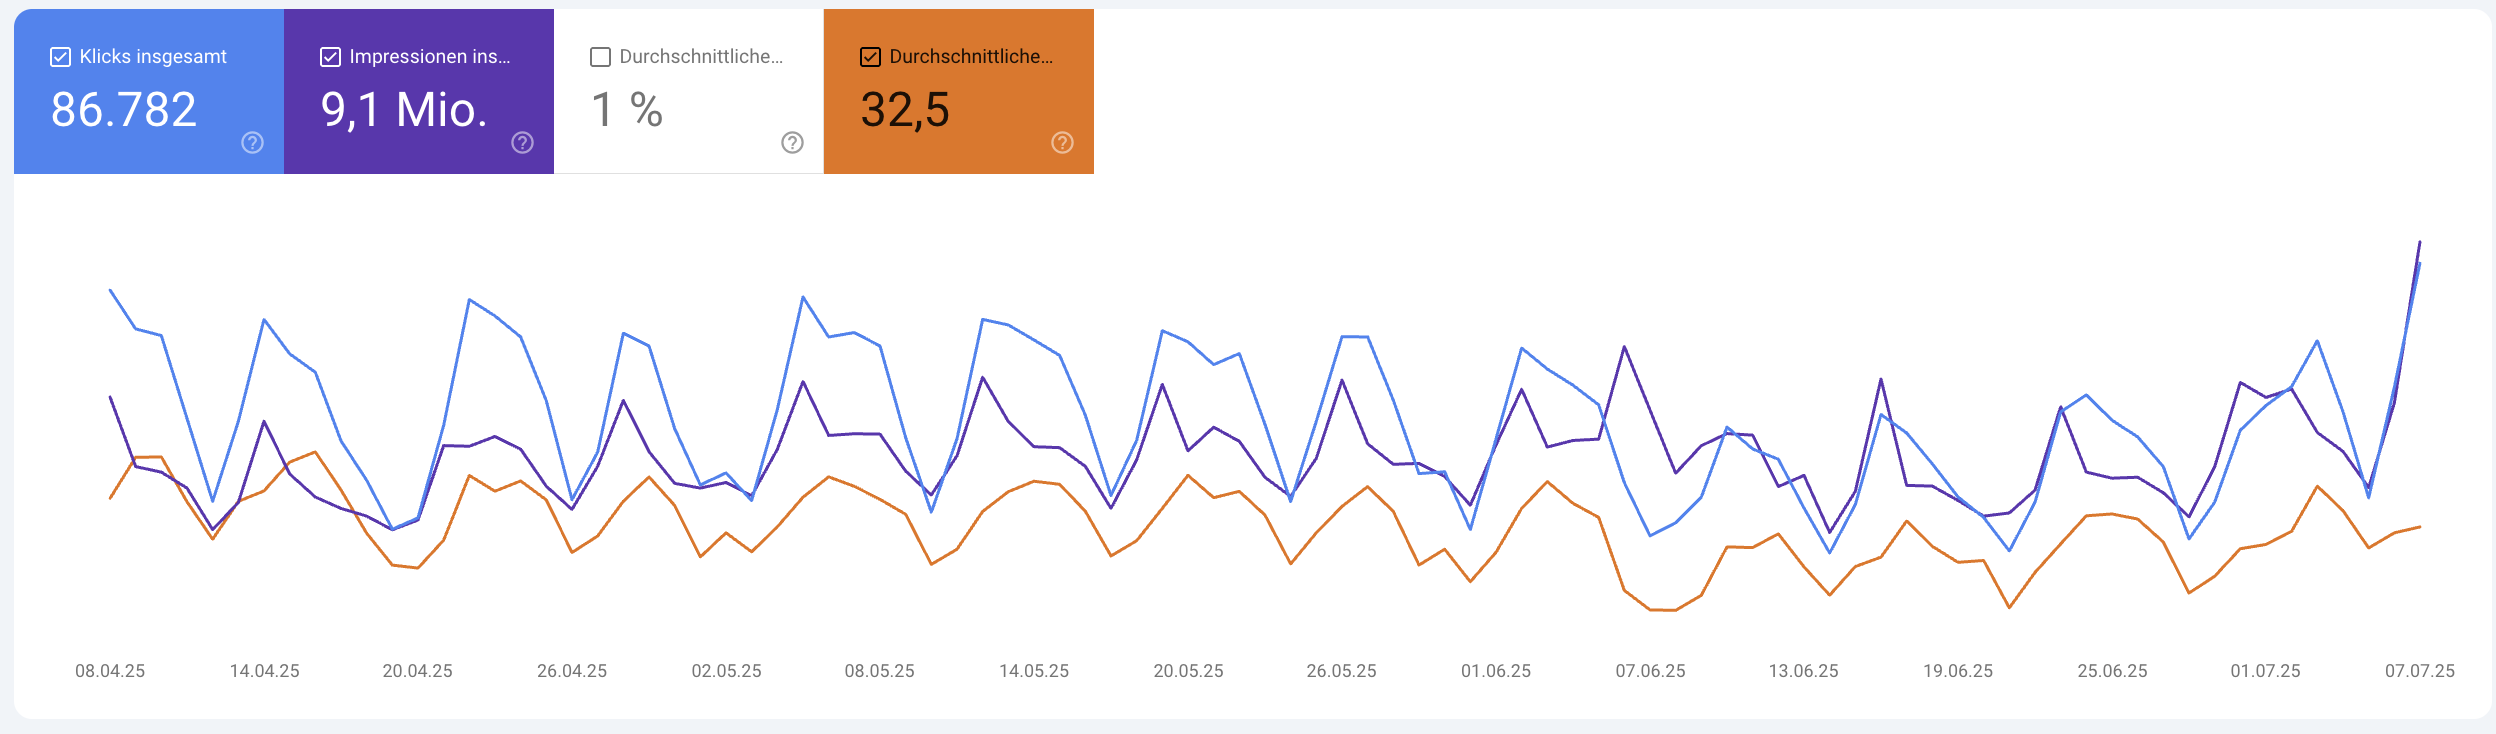Select the 01.06.25 axis date label
2496x734 pixels.
[1496, 671]
